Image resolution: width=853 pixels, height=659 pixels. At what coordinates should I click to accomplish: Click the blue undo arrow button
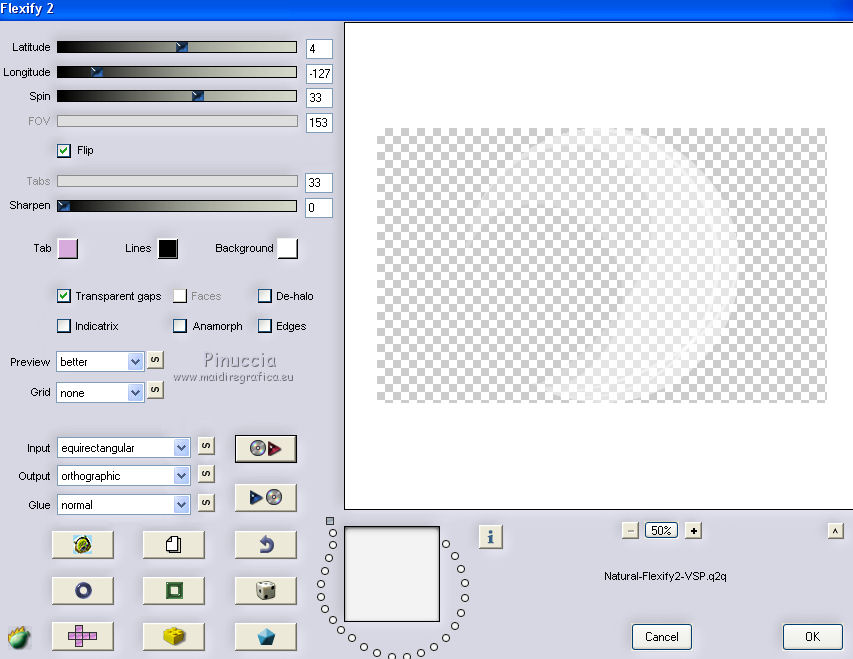click(265, 544)
